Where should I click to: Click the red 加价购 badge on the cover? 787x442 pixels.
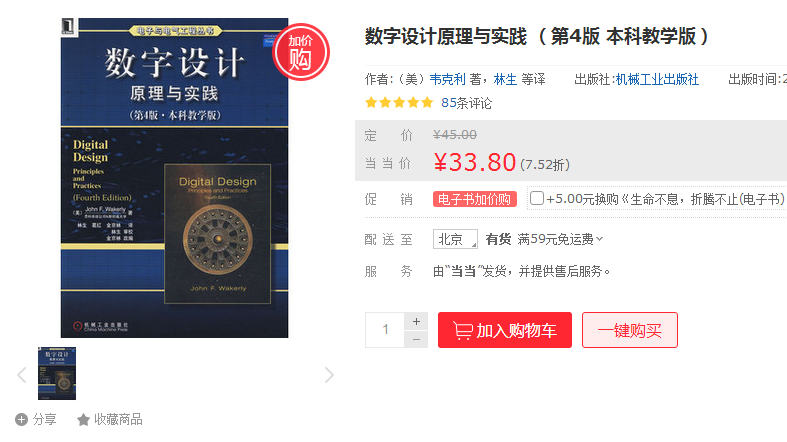pos(301,52)
